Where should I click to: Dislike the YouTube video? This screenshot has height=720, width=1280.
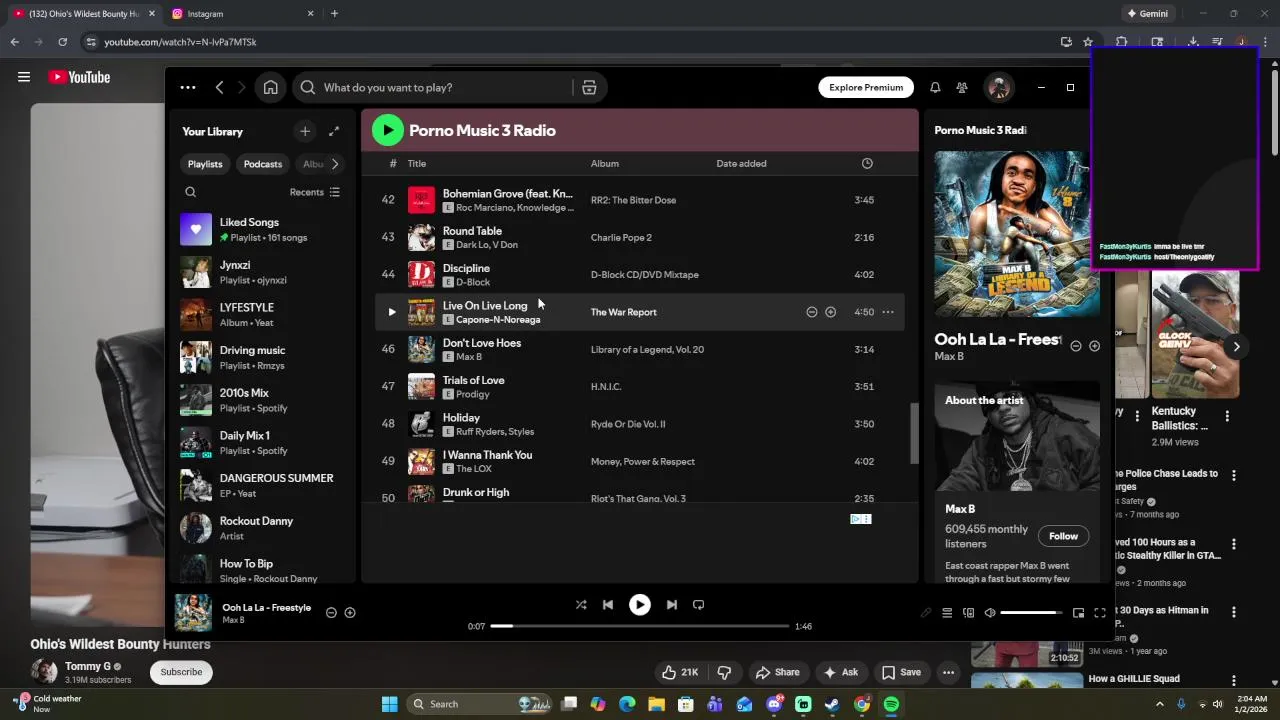tap(725, 672)
